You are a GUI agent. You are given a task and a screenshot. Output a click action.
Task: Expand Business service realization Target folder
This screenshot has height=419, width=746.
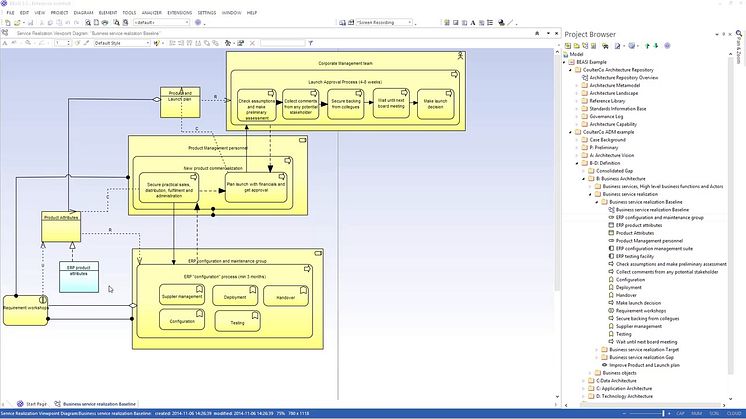point(597,350)
